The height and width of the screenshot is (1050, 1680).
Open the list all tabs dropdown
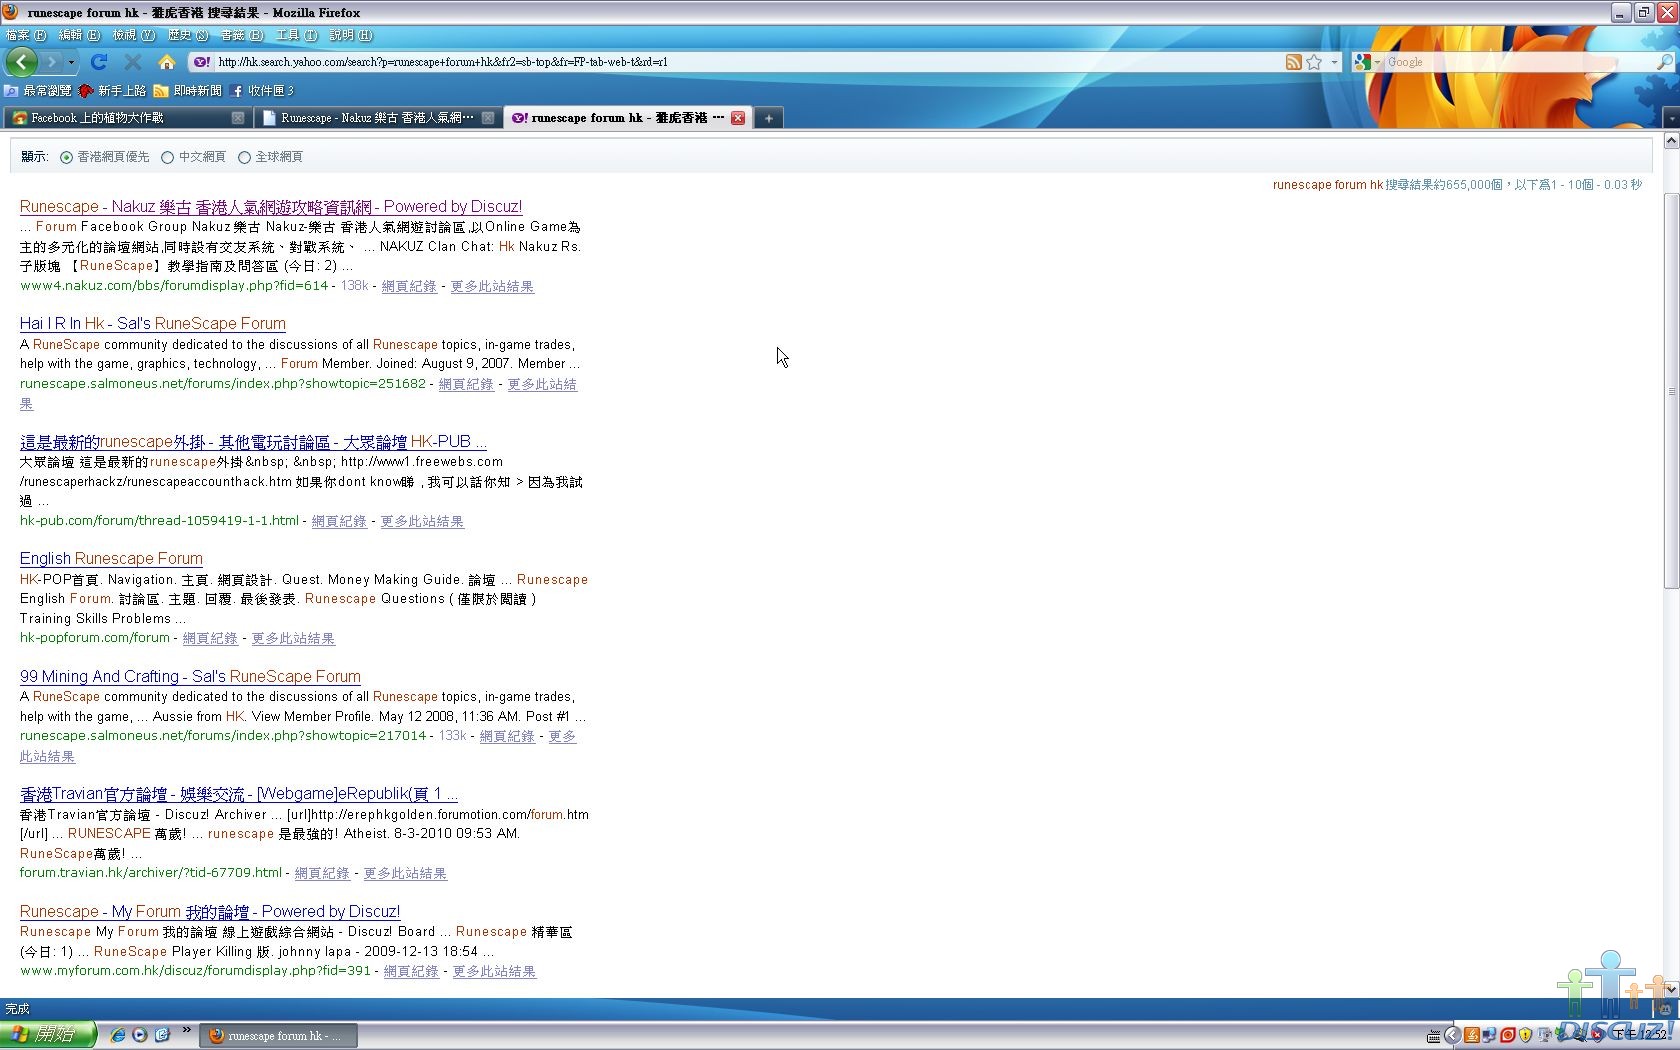click(1670, 118)
